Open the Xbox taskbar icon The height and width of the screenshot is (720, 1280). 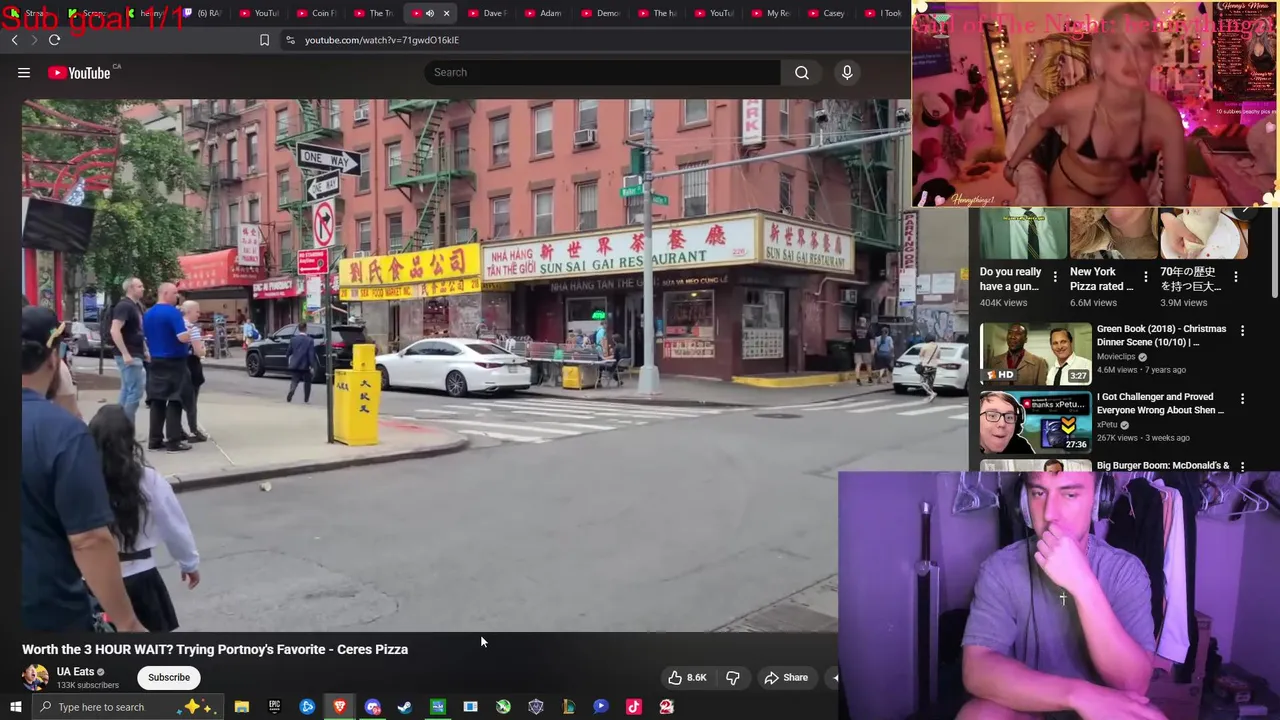click(503, 707)
